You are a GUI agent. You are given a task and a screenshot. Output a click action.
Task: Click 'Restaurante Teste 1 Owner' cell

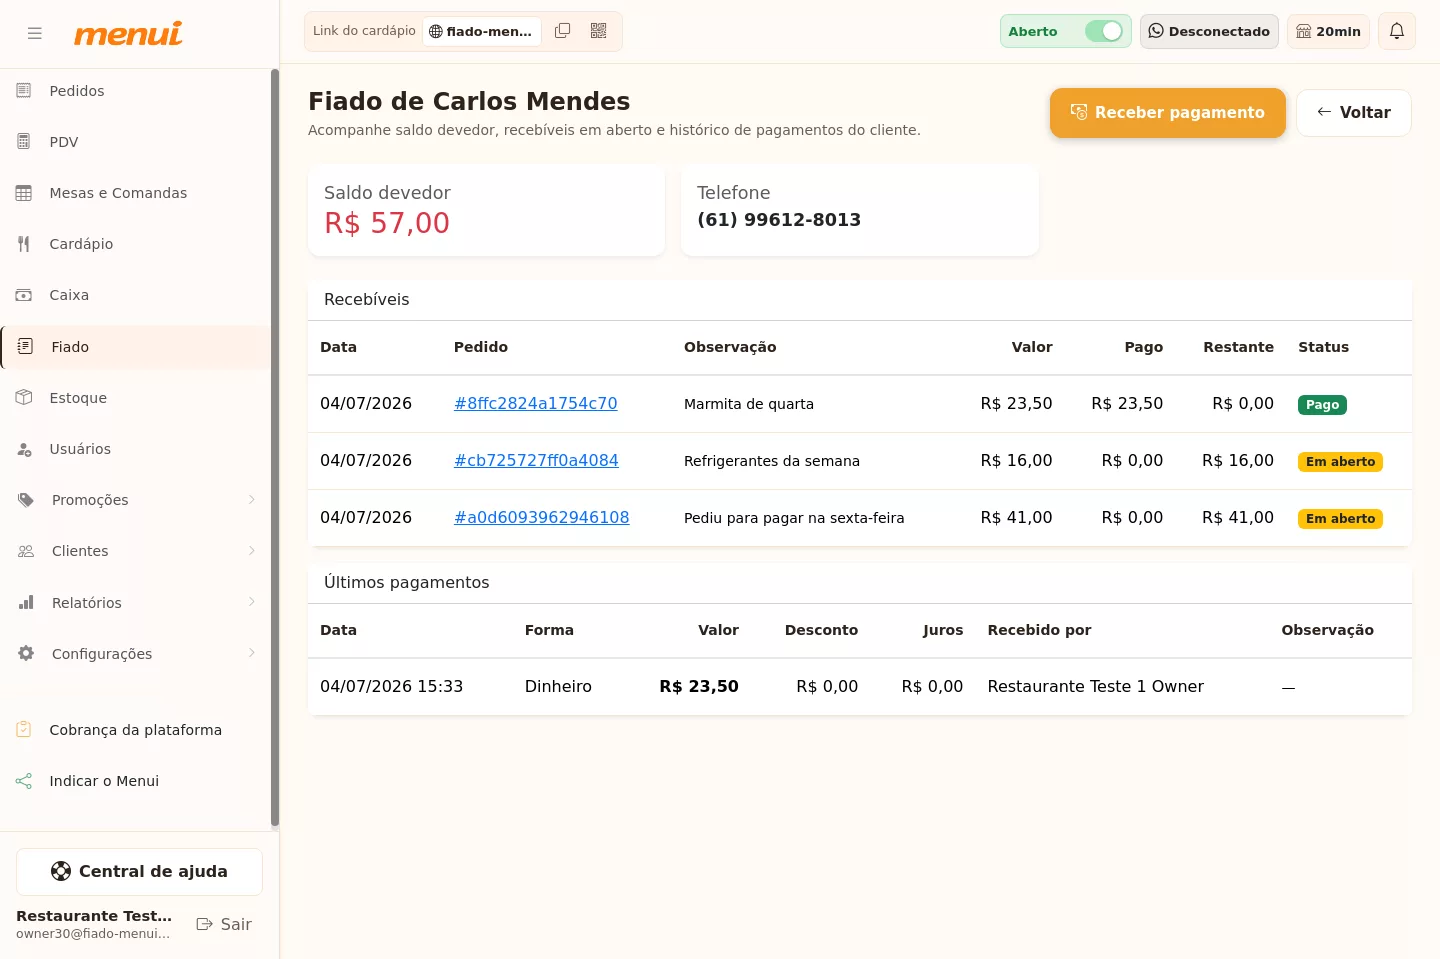click(1096, 686)
